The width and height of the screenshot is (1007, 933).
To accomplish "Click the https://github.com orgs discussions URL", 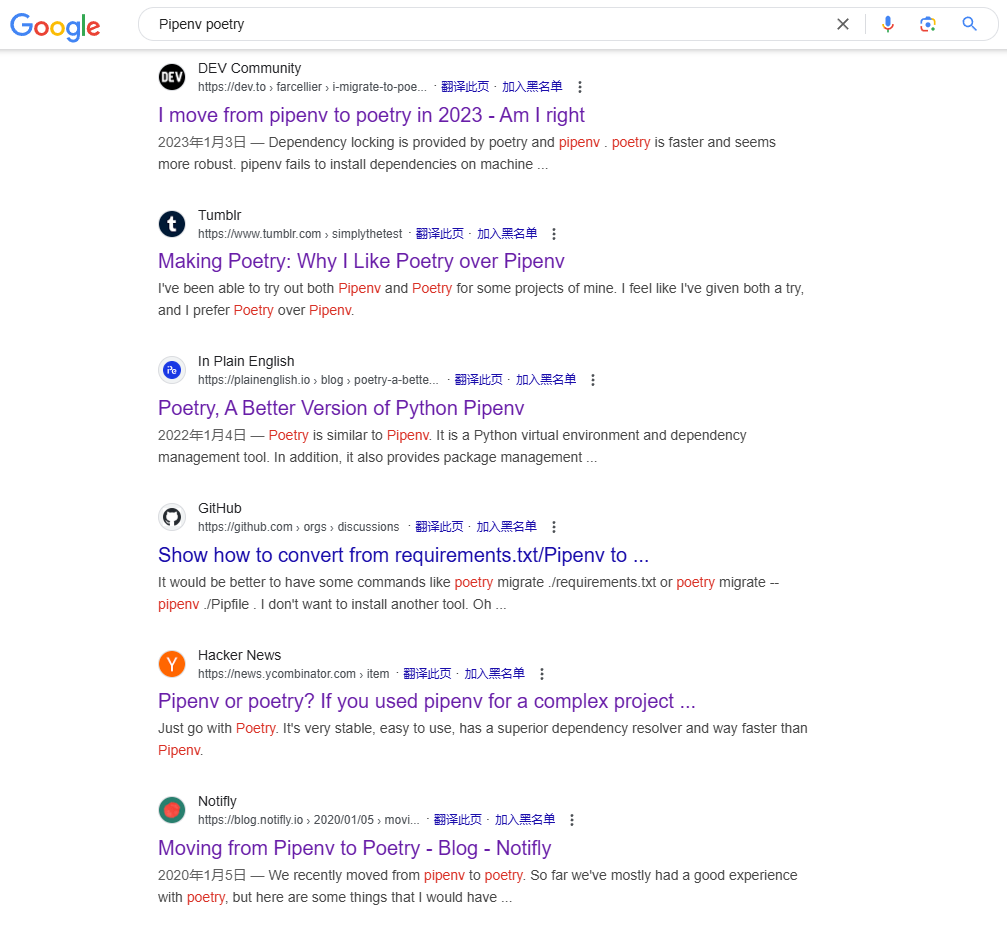I will [x=299, y=527].
